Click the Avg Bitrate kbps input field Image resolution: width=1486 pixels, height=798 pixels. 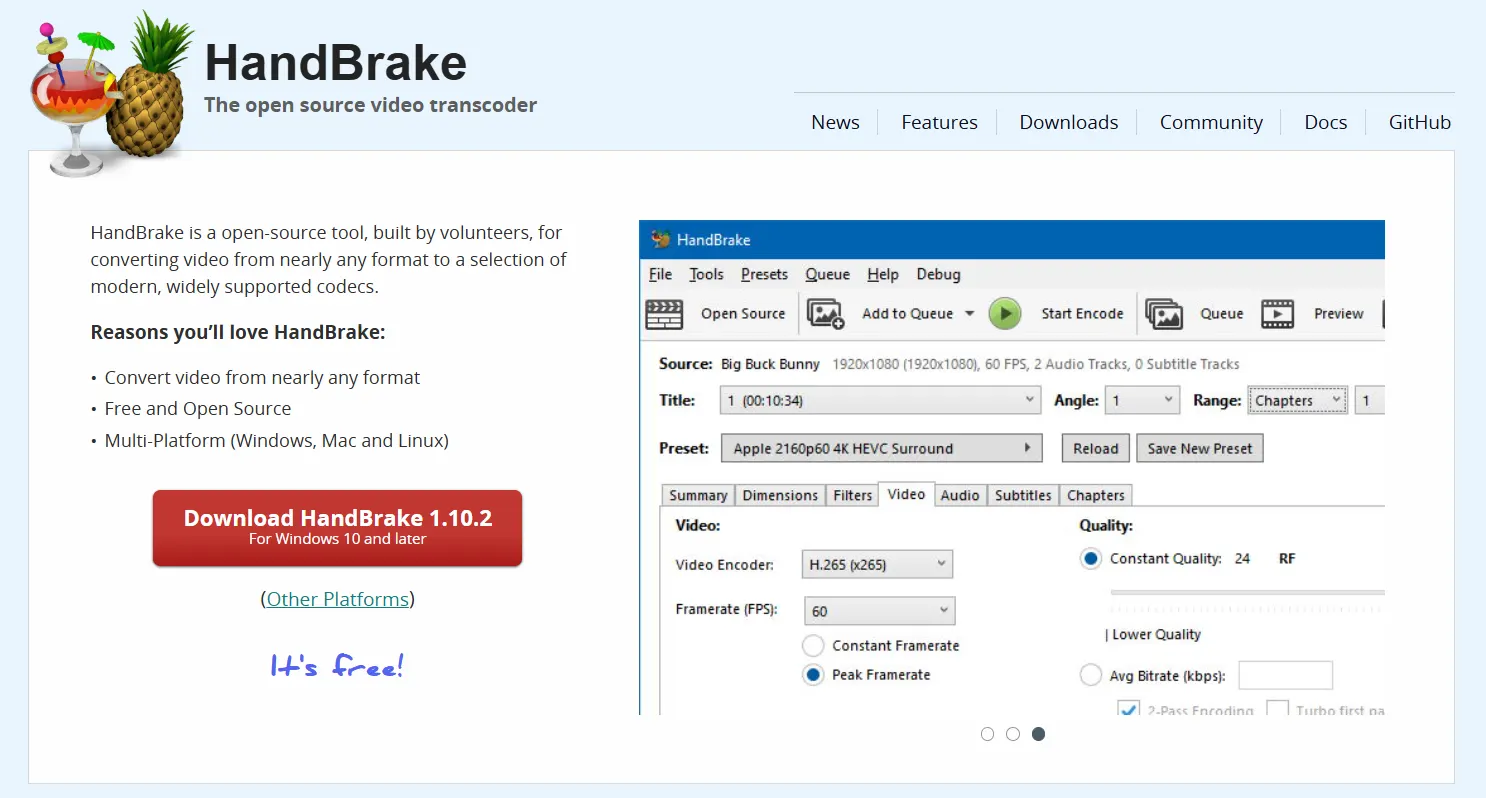click(x=1286, y=675)
